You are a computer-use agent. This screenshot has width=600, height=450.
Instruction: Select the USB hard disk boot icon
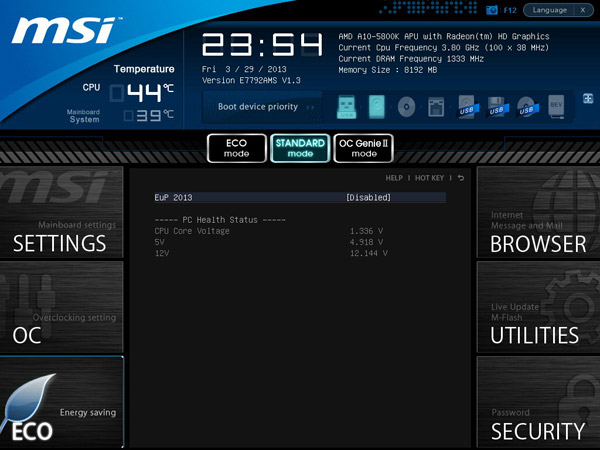pos(468,107)
